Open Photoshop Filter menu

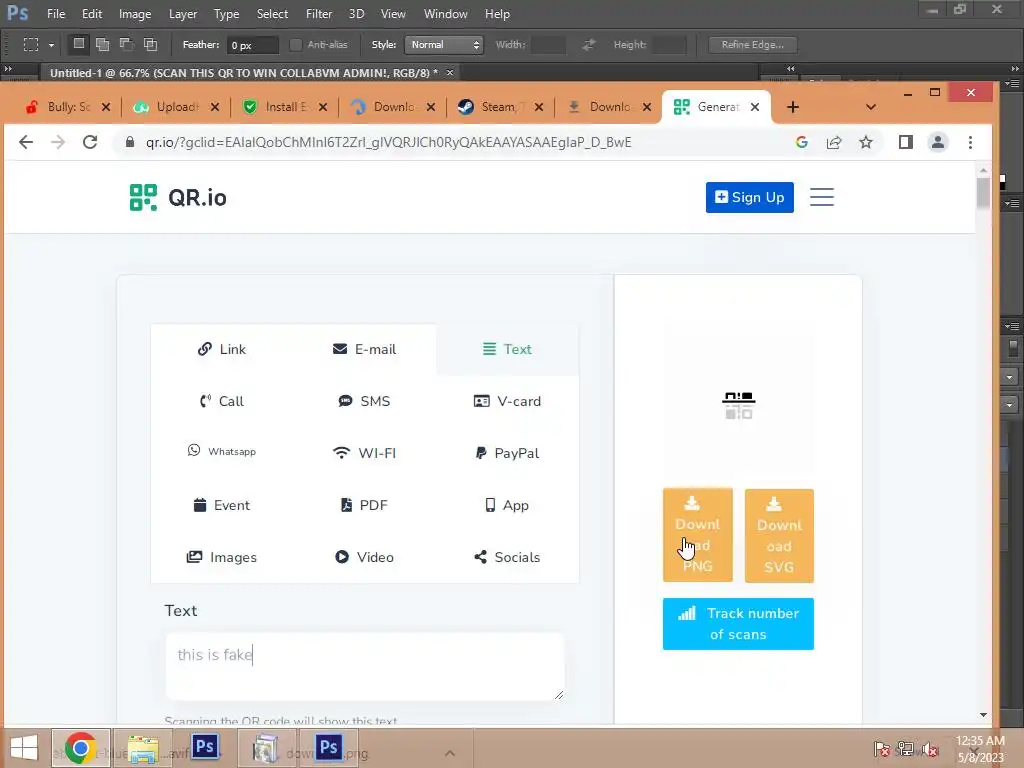(319, 14)
